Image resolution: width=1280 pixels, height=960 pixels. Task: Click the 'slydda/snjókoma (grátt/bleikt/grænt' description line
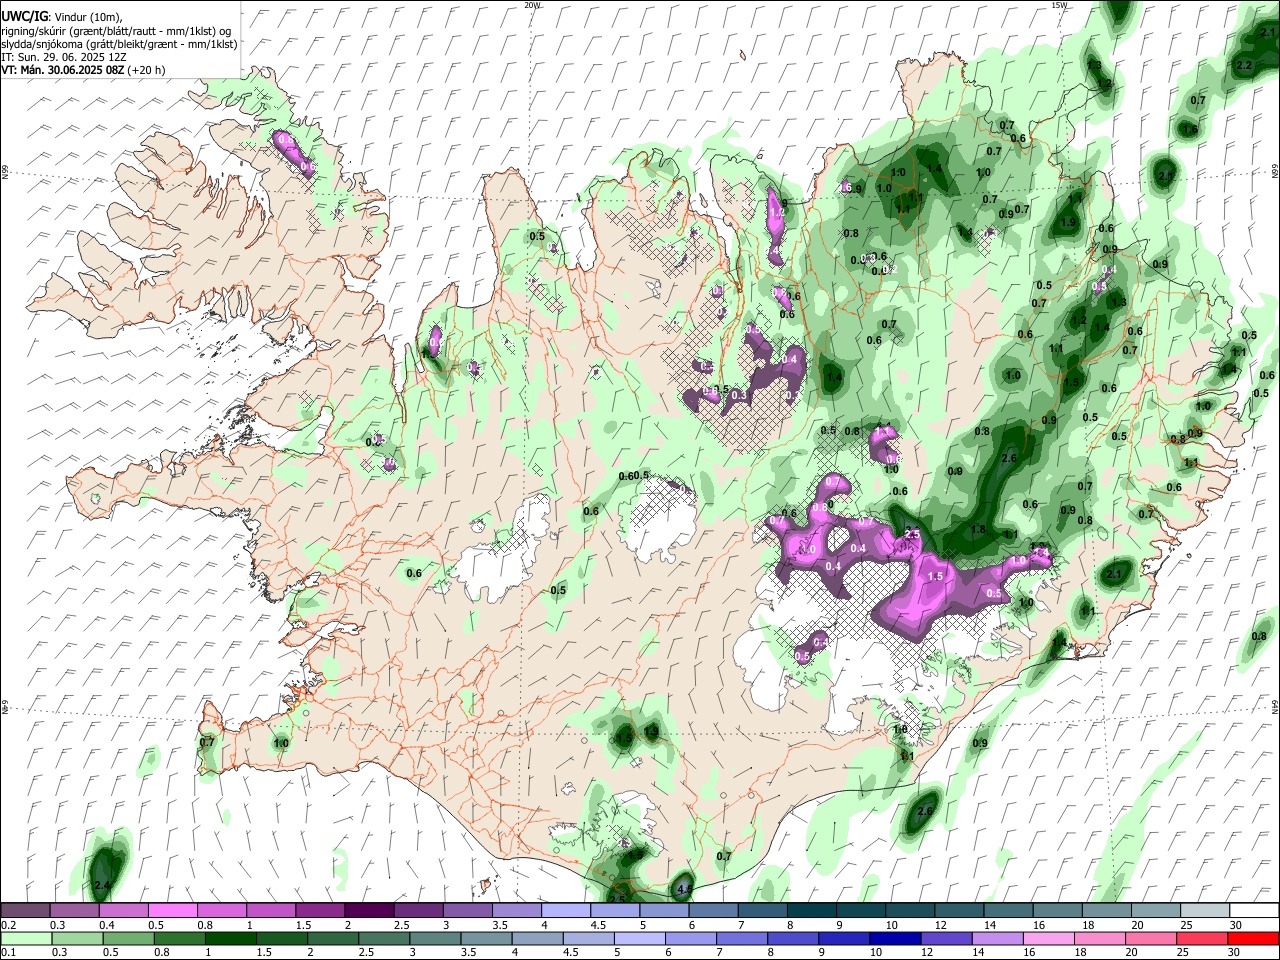click(119, 44)
